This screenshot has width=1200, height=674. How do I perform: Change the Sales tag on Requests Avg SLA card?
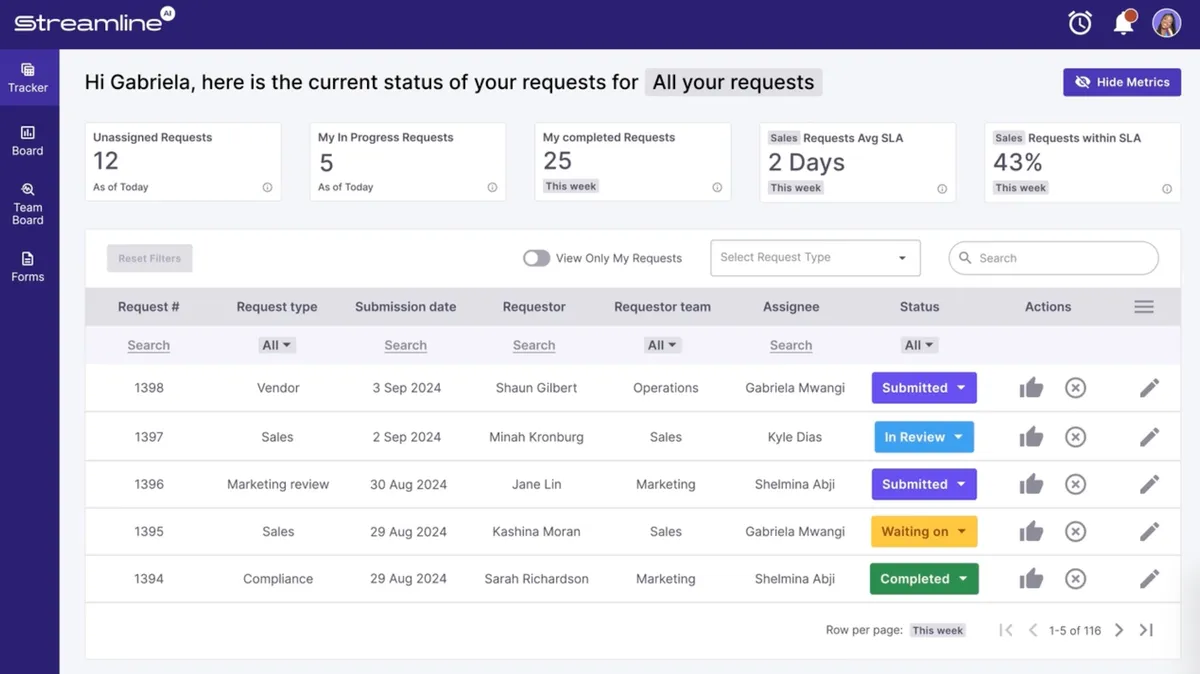784,138
